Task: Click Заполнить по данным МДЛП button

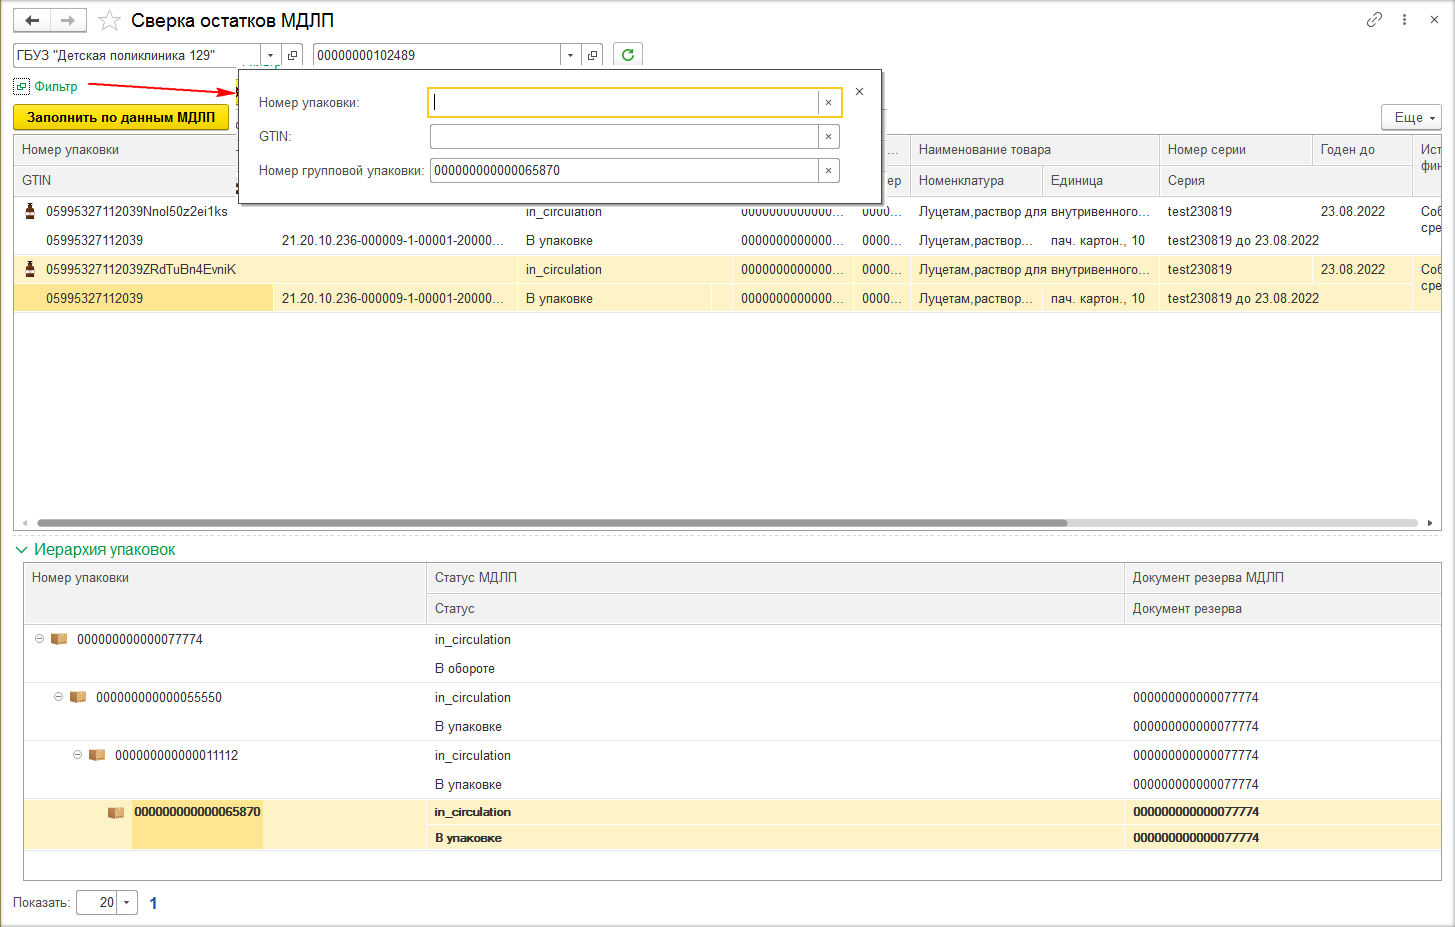Action: coord(121,117)
